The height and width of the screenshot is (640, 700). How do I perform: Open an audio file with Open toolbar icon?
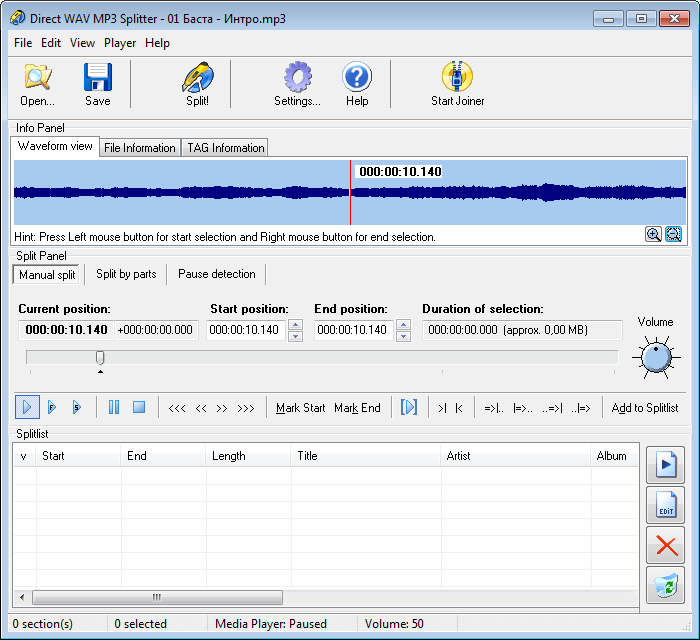pos(38,84)
